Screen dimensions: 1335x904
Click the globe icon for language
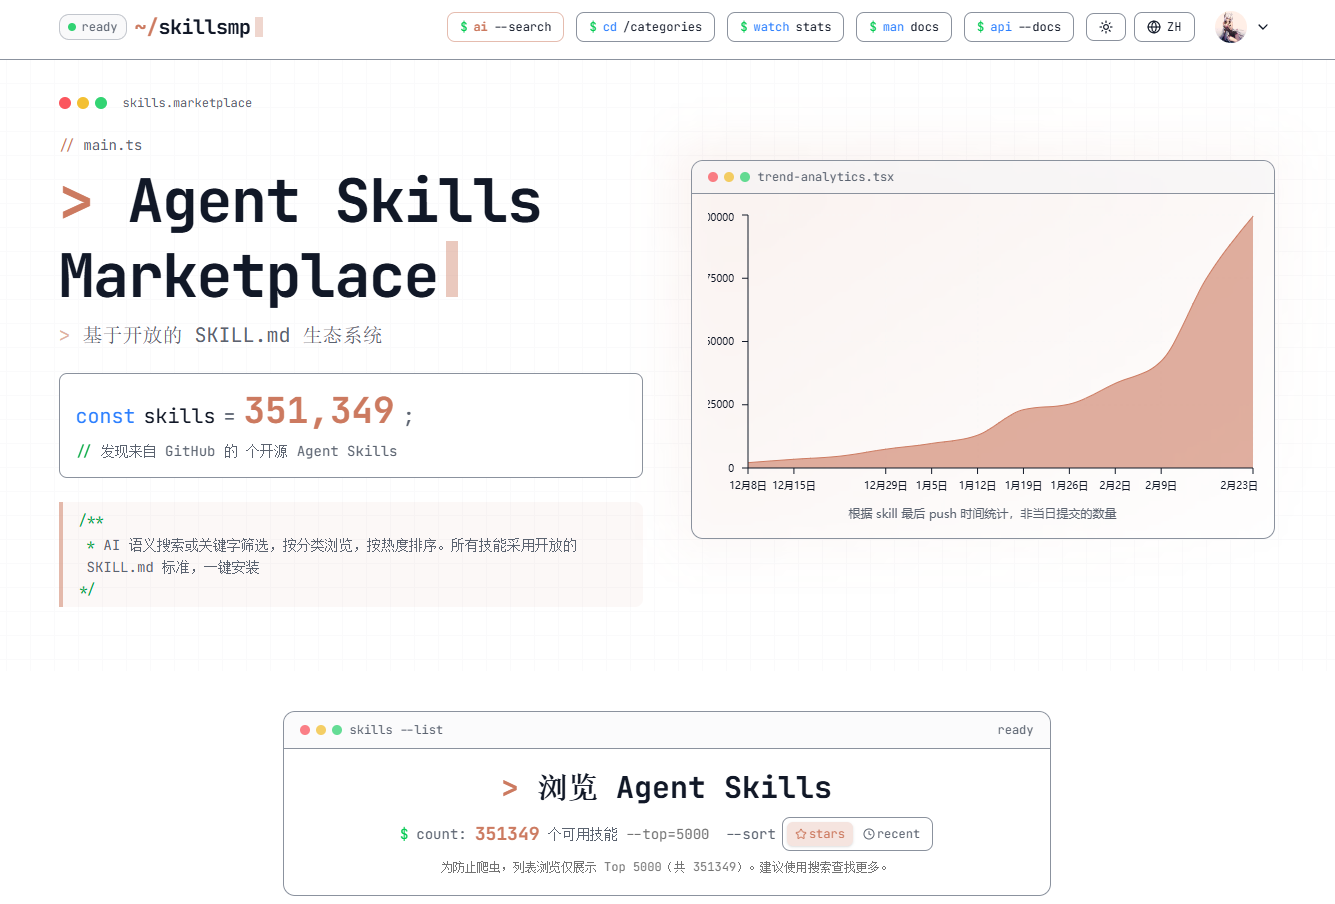1154,27
